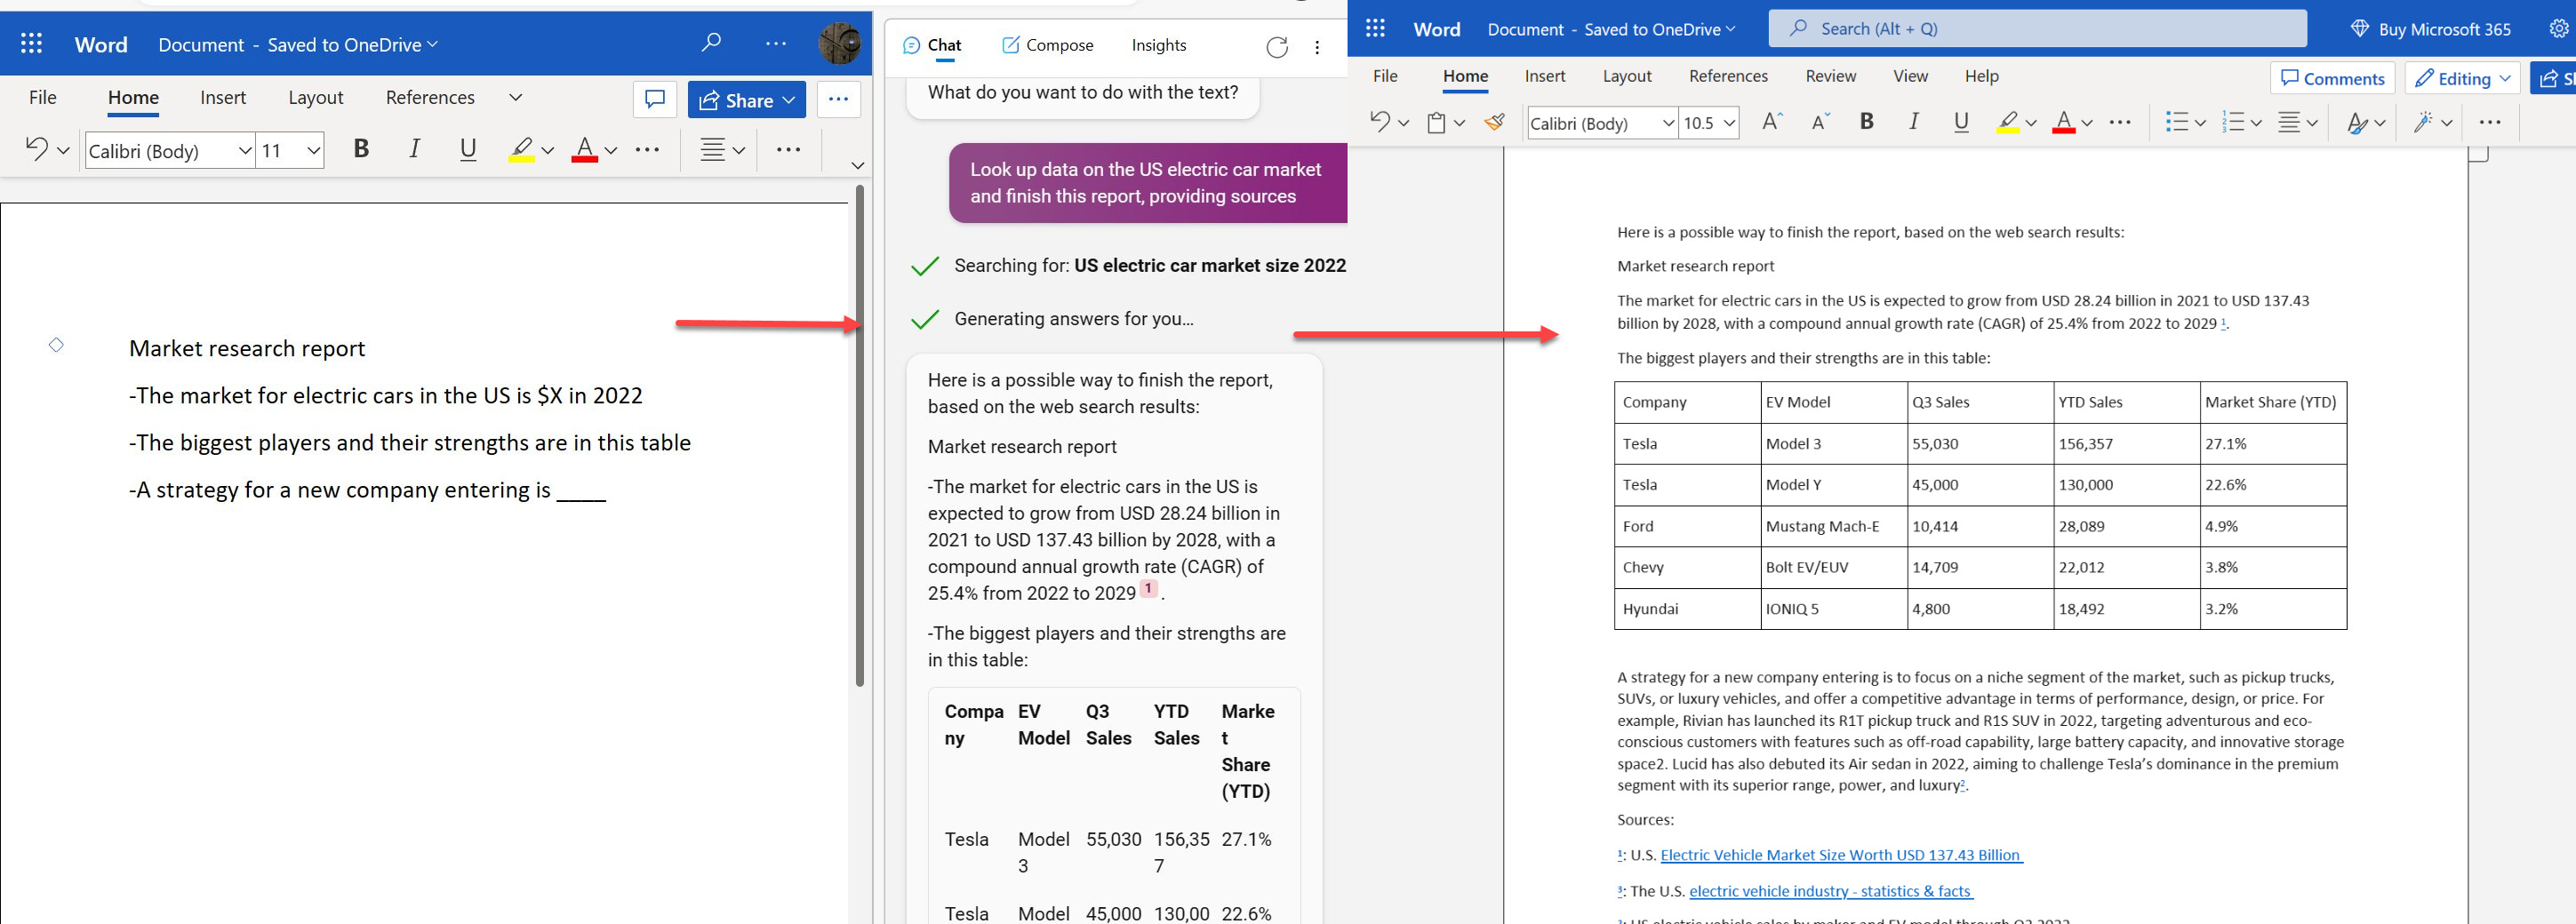Click the Format Painter brush icon
2576x924 pixels.
click(x=1494, y=122)
